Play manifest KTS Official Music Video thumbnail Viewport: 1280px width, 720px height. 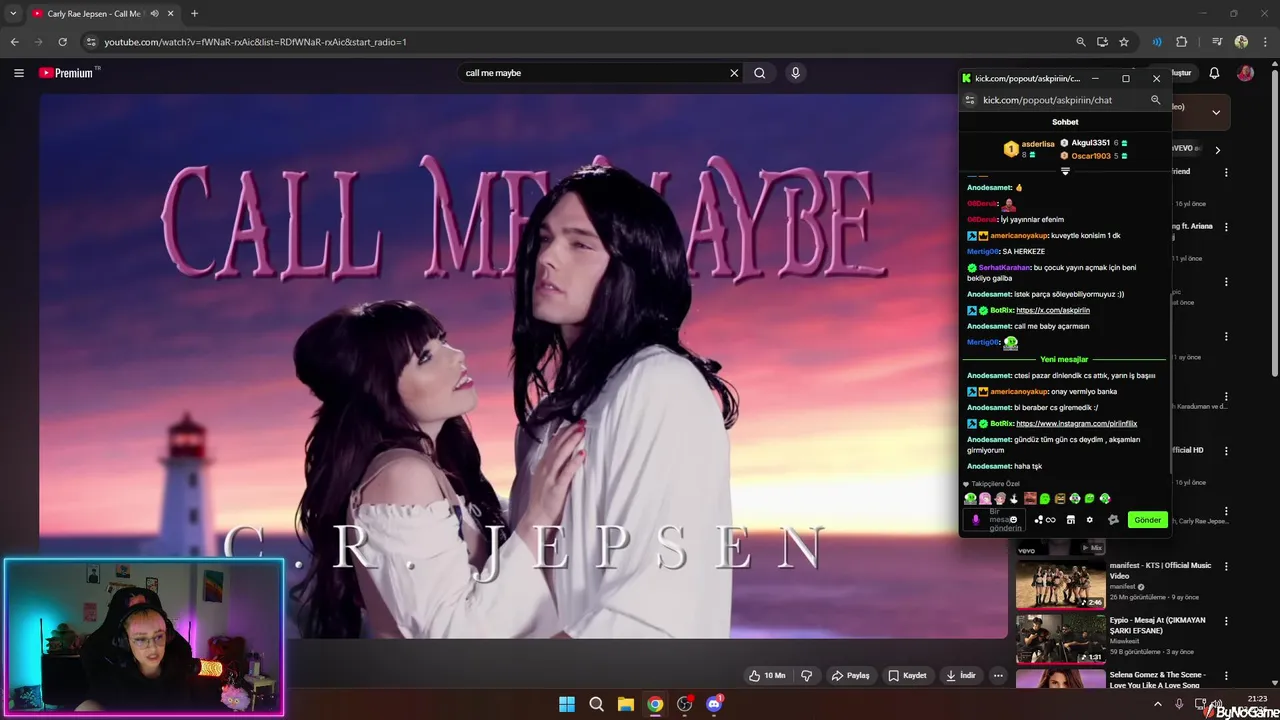pyautogui.click(x=1061, y=584)
